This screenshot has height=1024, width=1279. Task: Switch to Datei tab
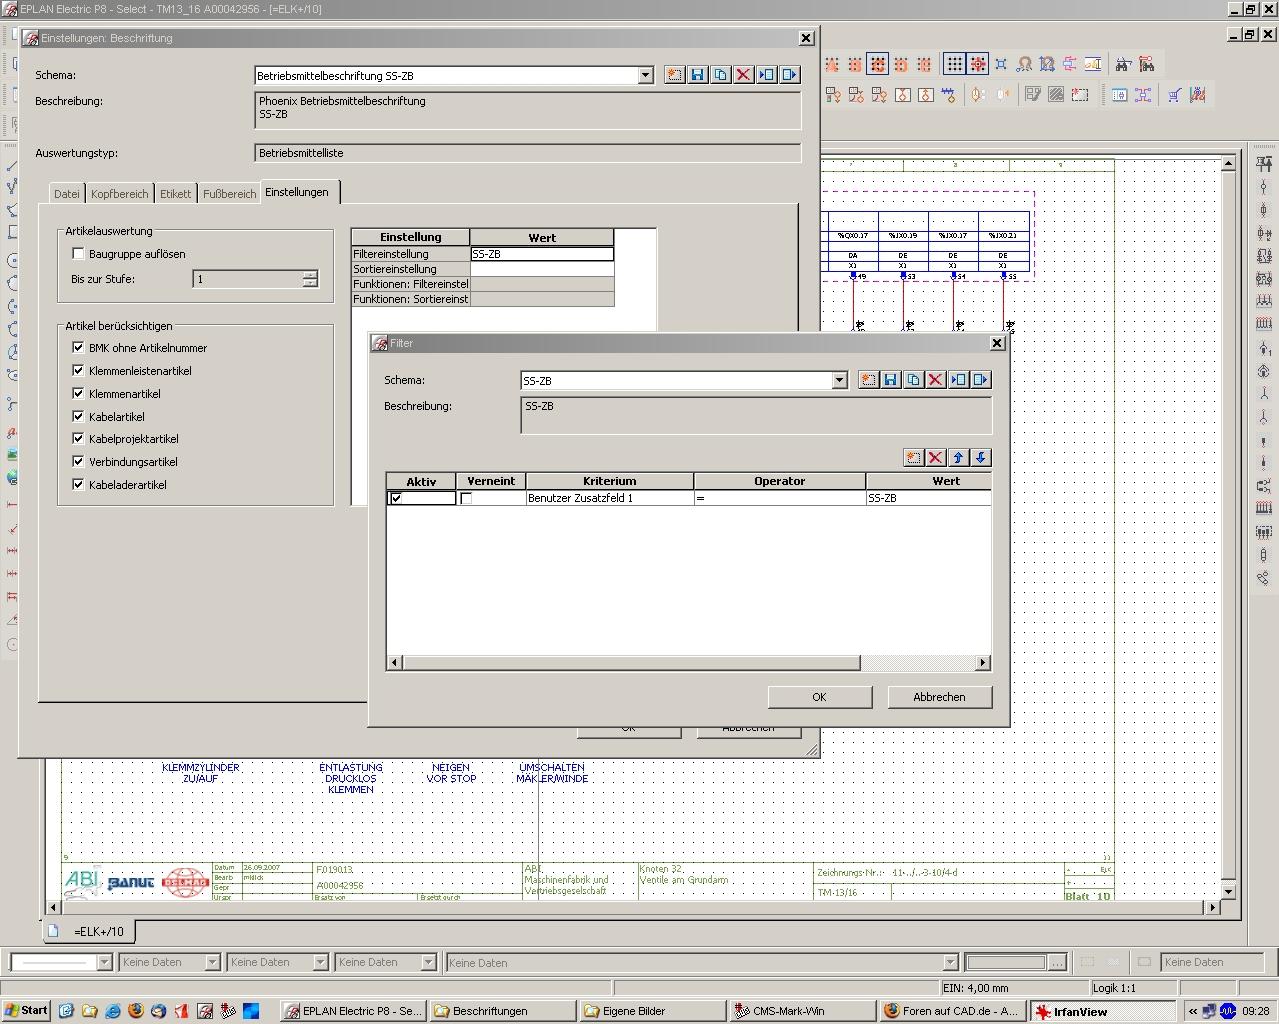point(67,194)
